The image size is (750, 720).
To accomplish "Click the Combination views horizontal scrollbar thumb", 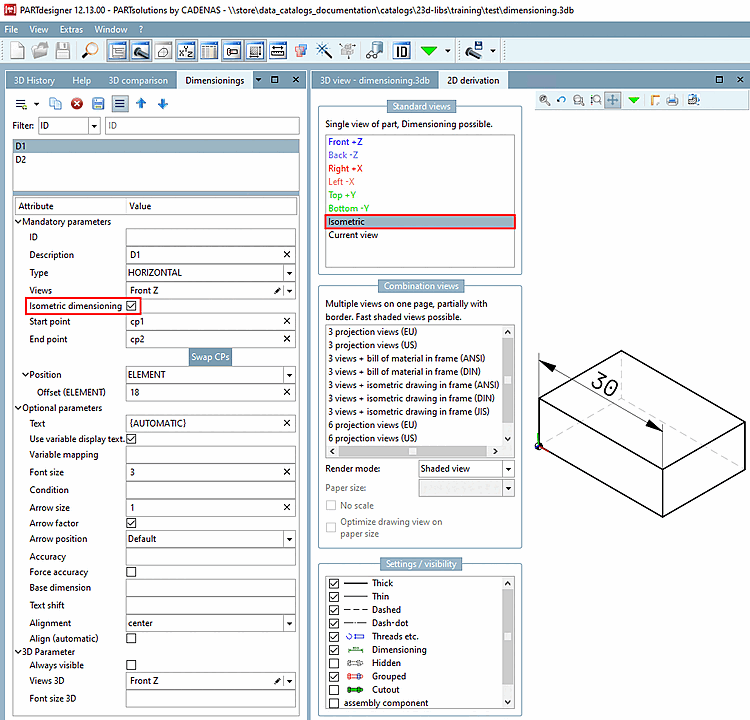I will coord(412,451).
